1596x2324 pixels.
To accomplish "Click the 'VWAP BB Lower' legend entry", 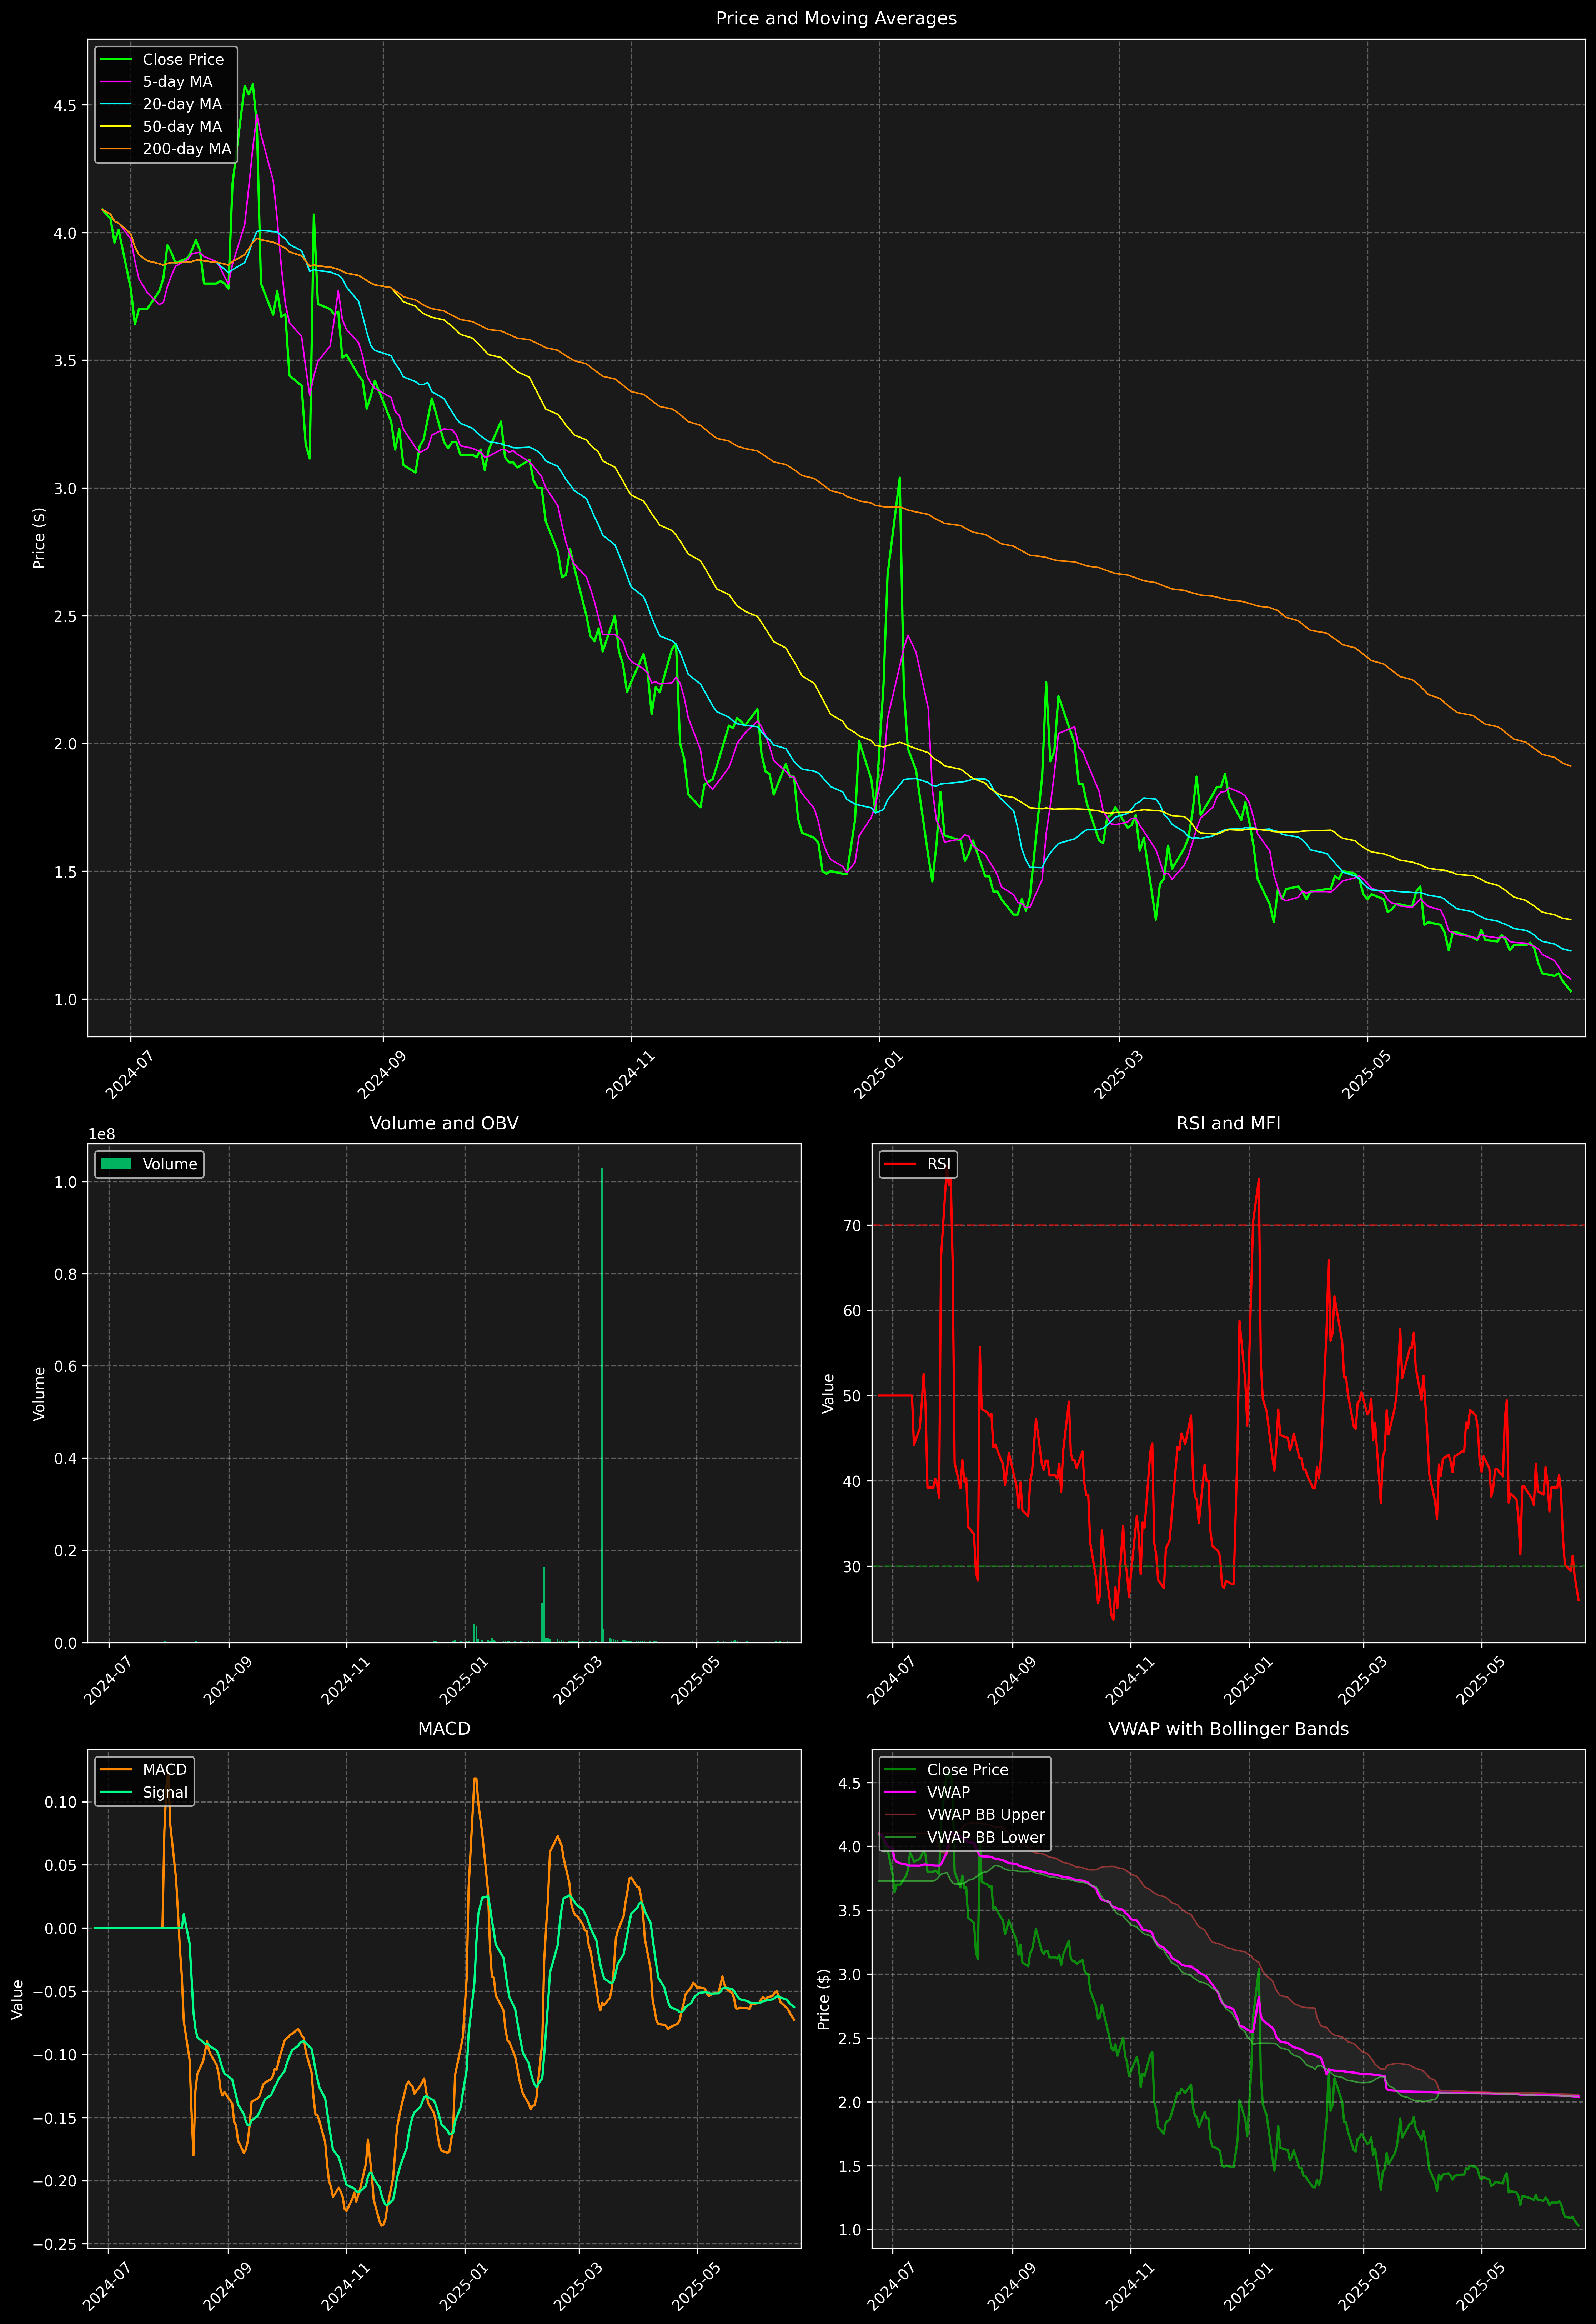I will (986, 1837).
